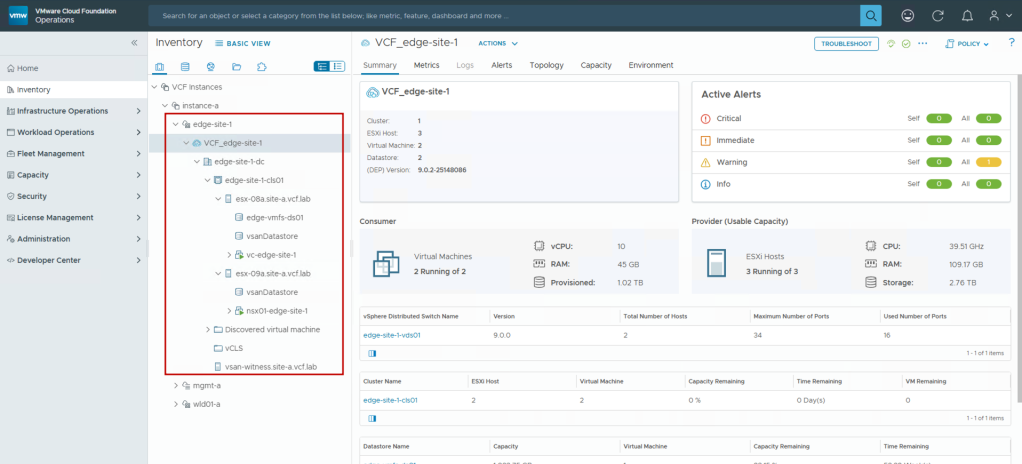Click the green checkmark status icon
The height and width of the screenshot is (464, 1022).
(x=906, y=44)
